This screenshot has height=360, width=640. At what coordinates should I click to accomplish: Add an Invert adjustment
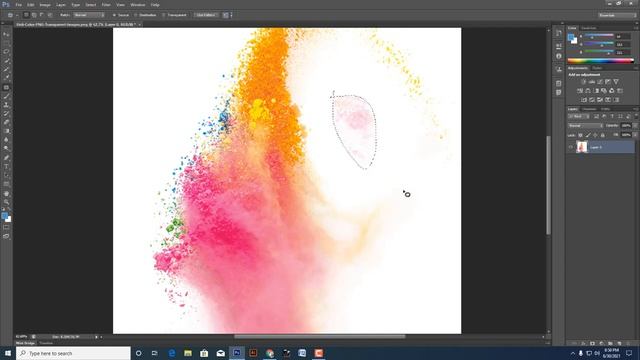click(x=584, y=100)
